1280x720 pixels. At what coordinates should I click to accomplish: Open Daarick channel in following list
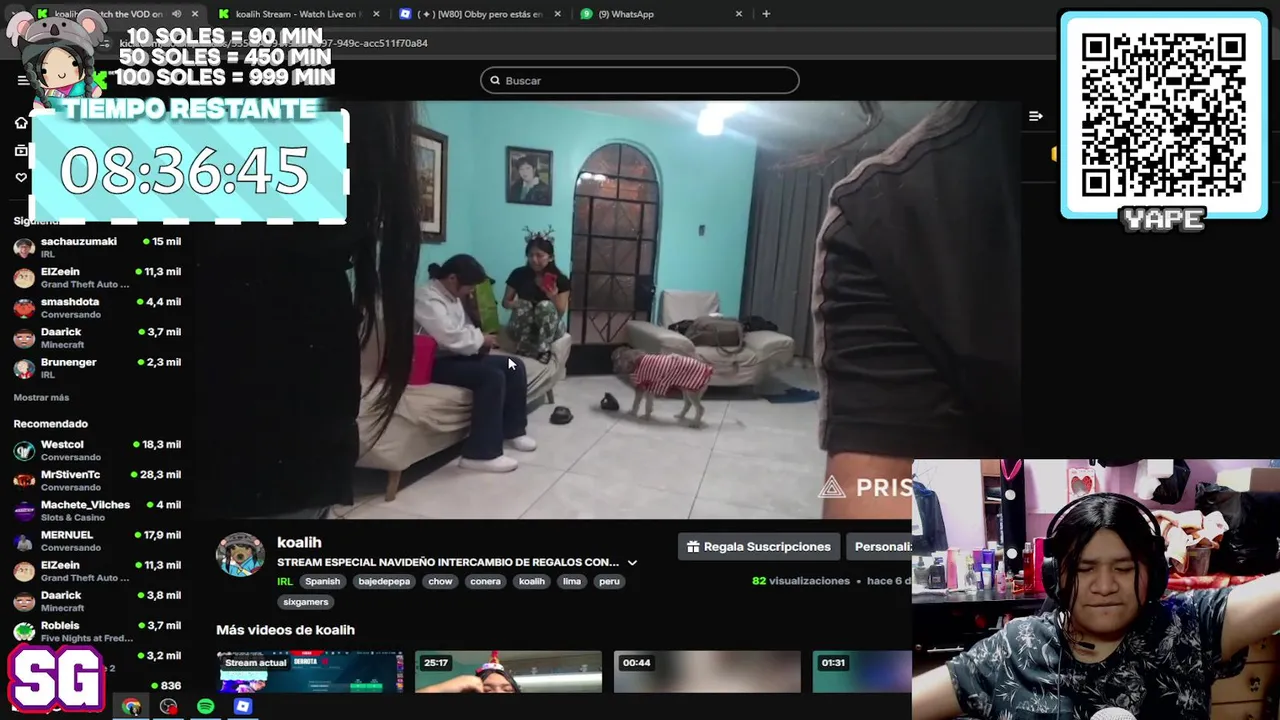click(97, 337)
